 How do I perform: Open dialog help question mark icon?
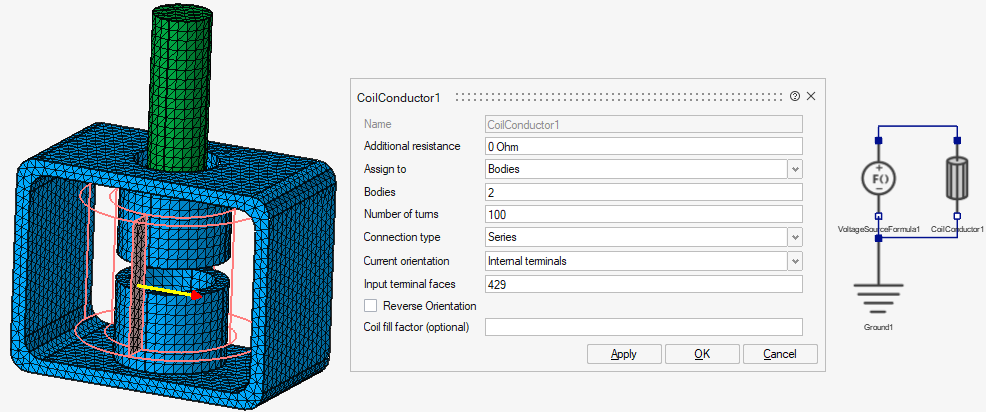pos(795,97)
